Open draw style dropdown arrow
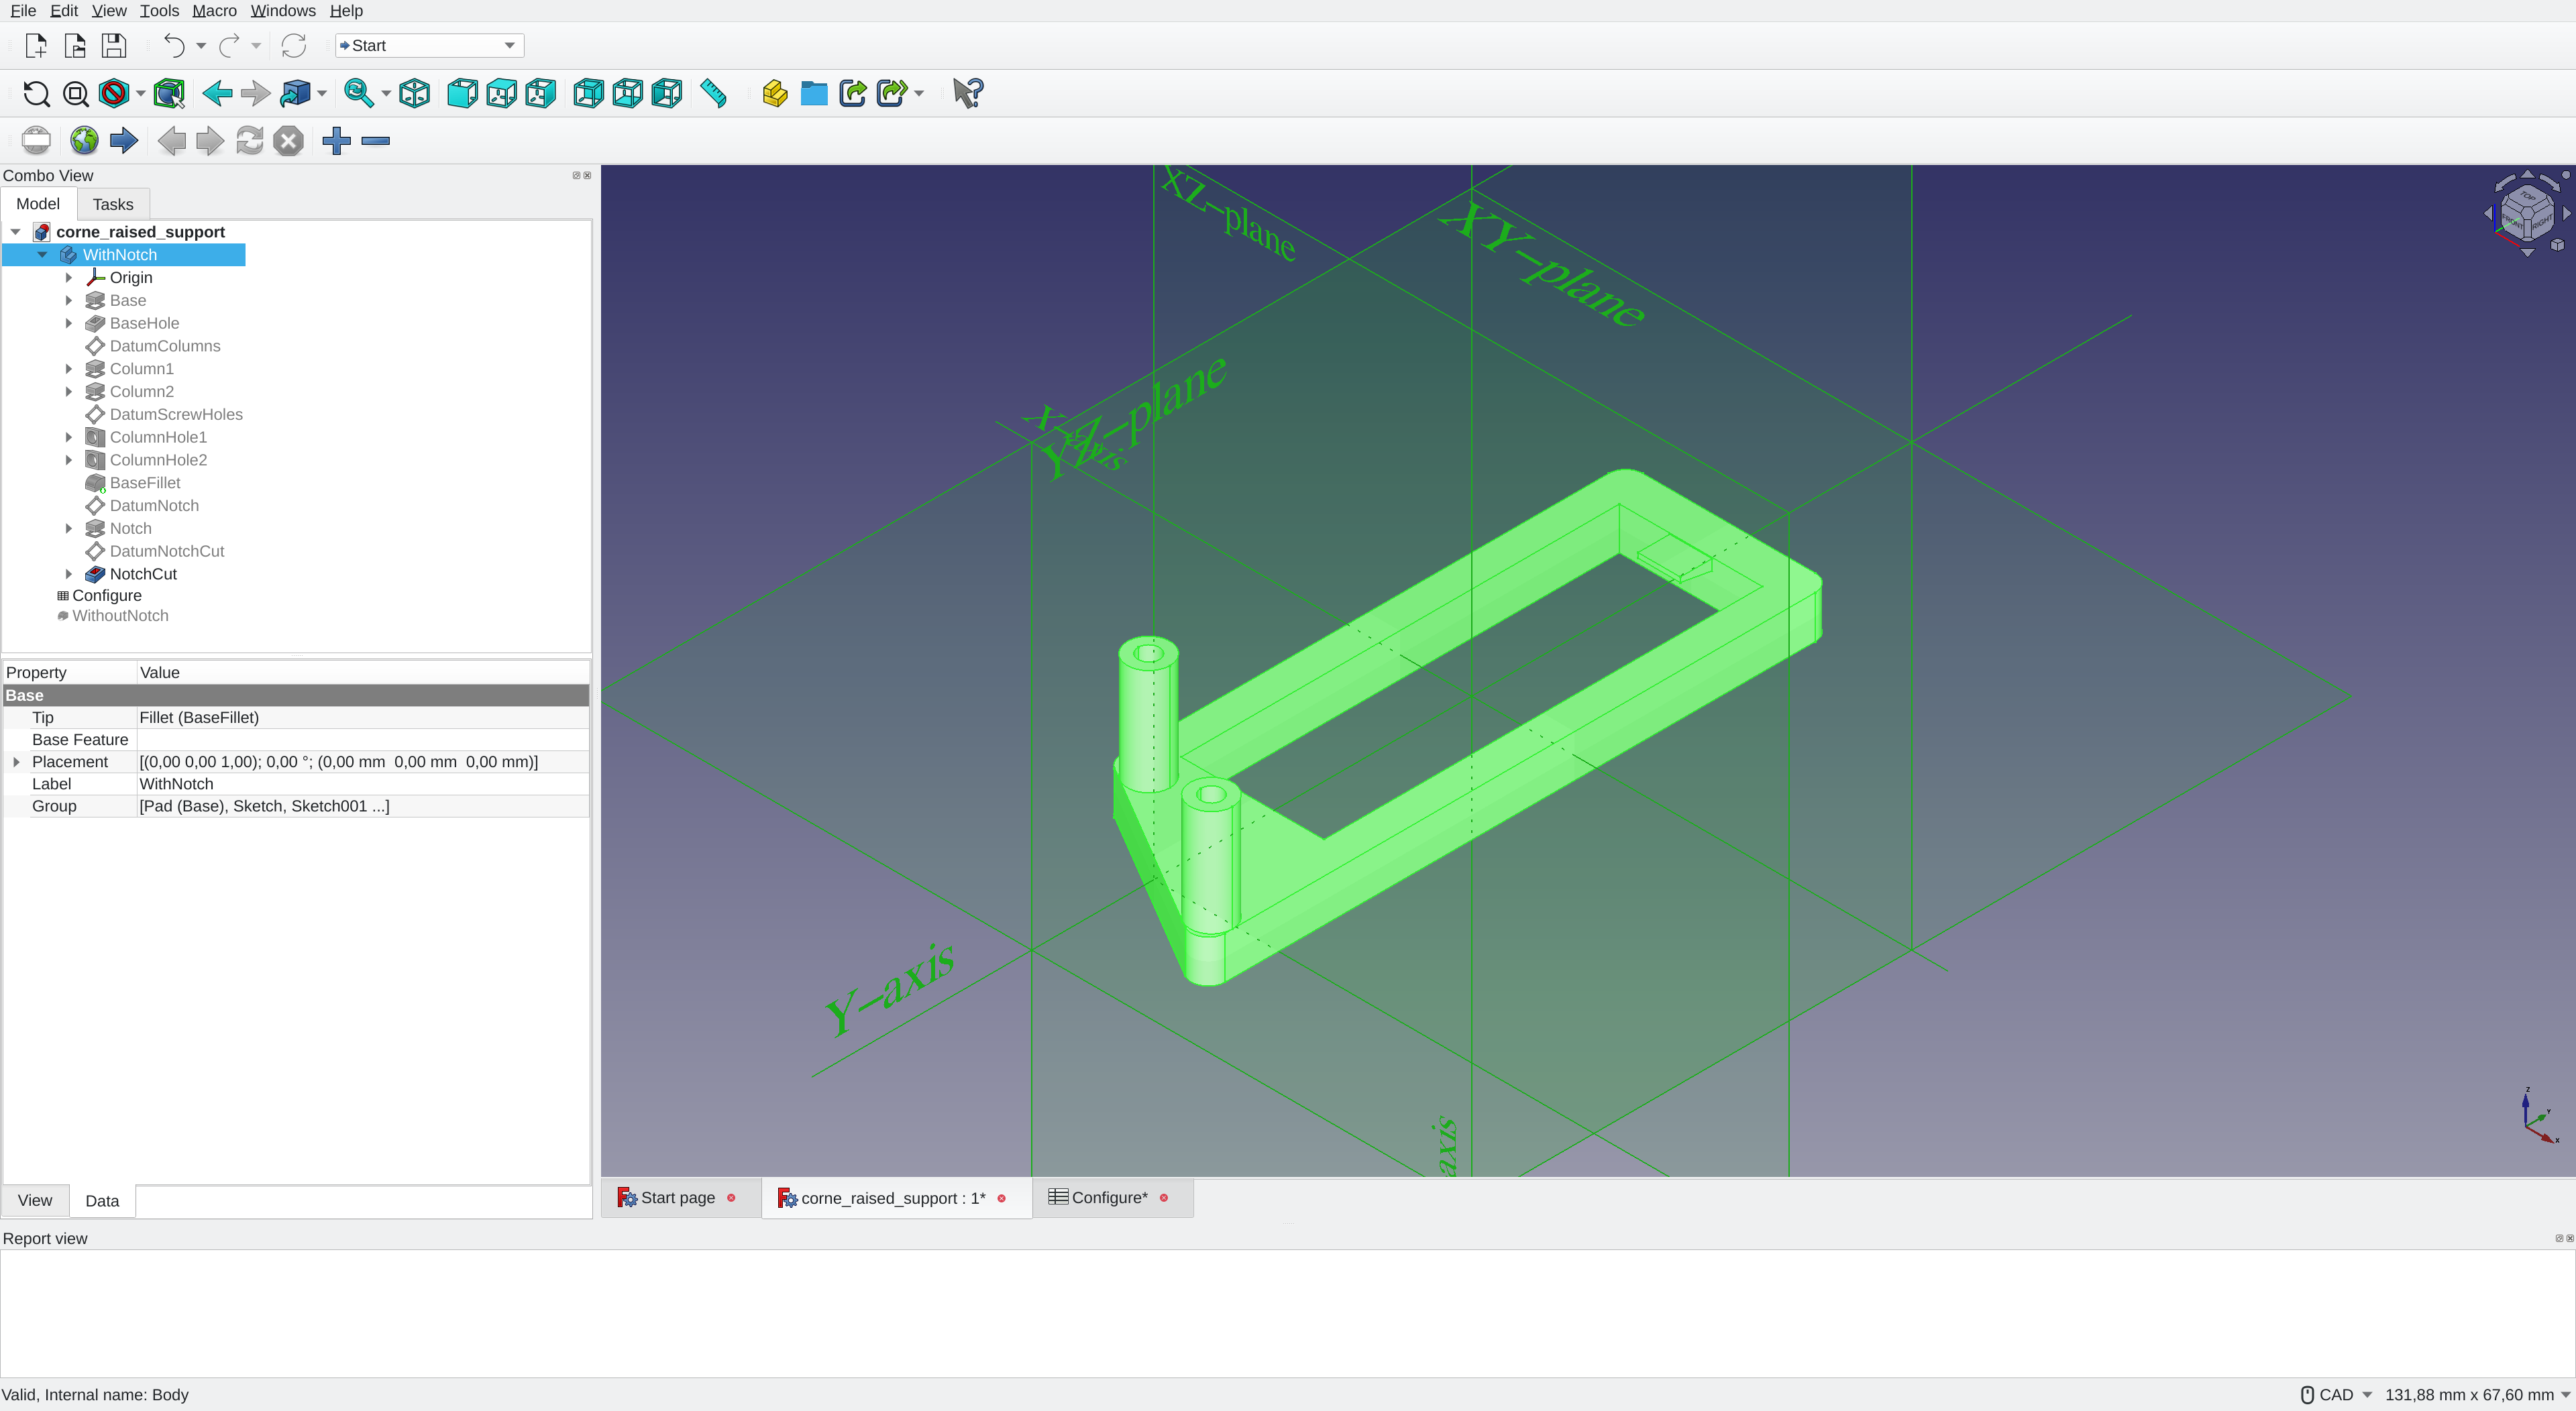This screenshot has width=2576, height=1411. (x=141, y=93)
